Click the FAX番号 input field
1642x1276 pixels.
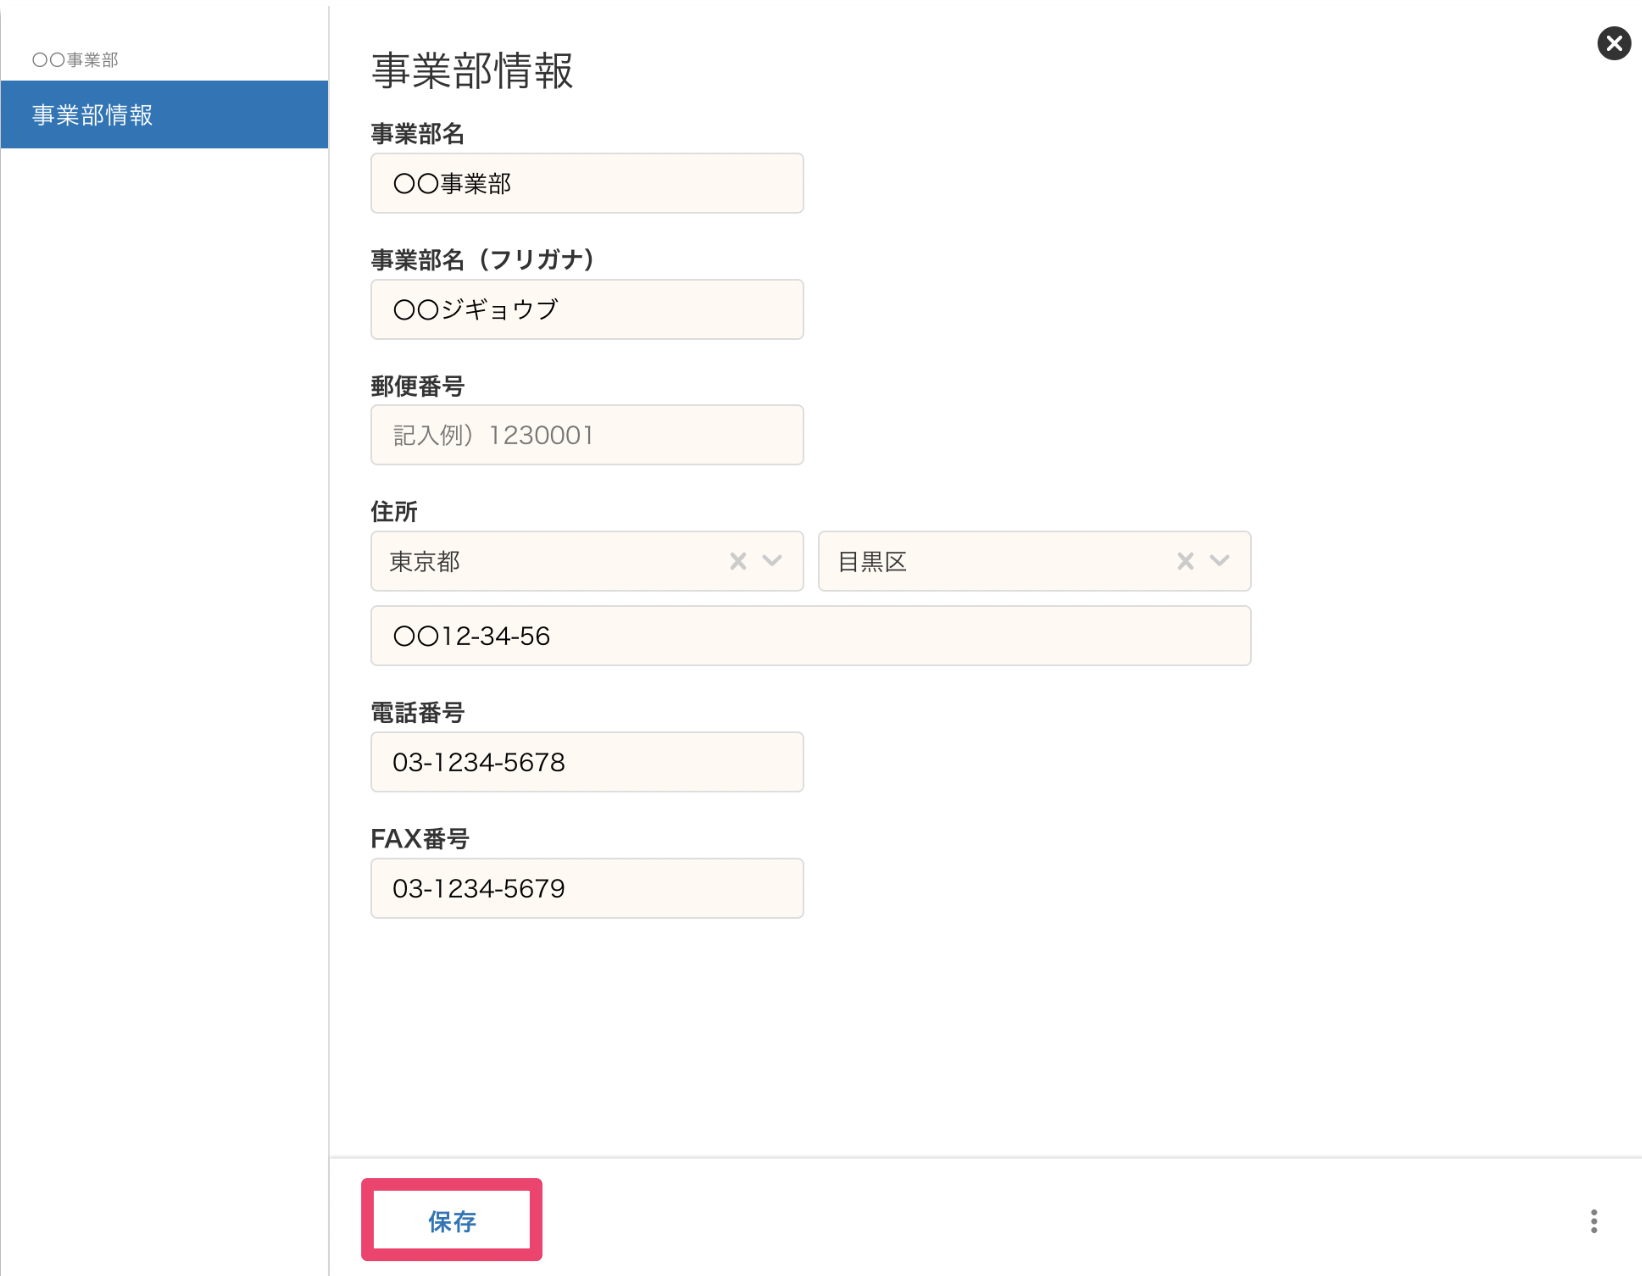tap(586, 888)
